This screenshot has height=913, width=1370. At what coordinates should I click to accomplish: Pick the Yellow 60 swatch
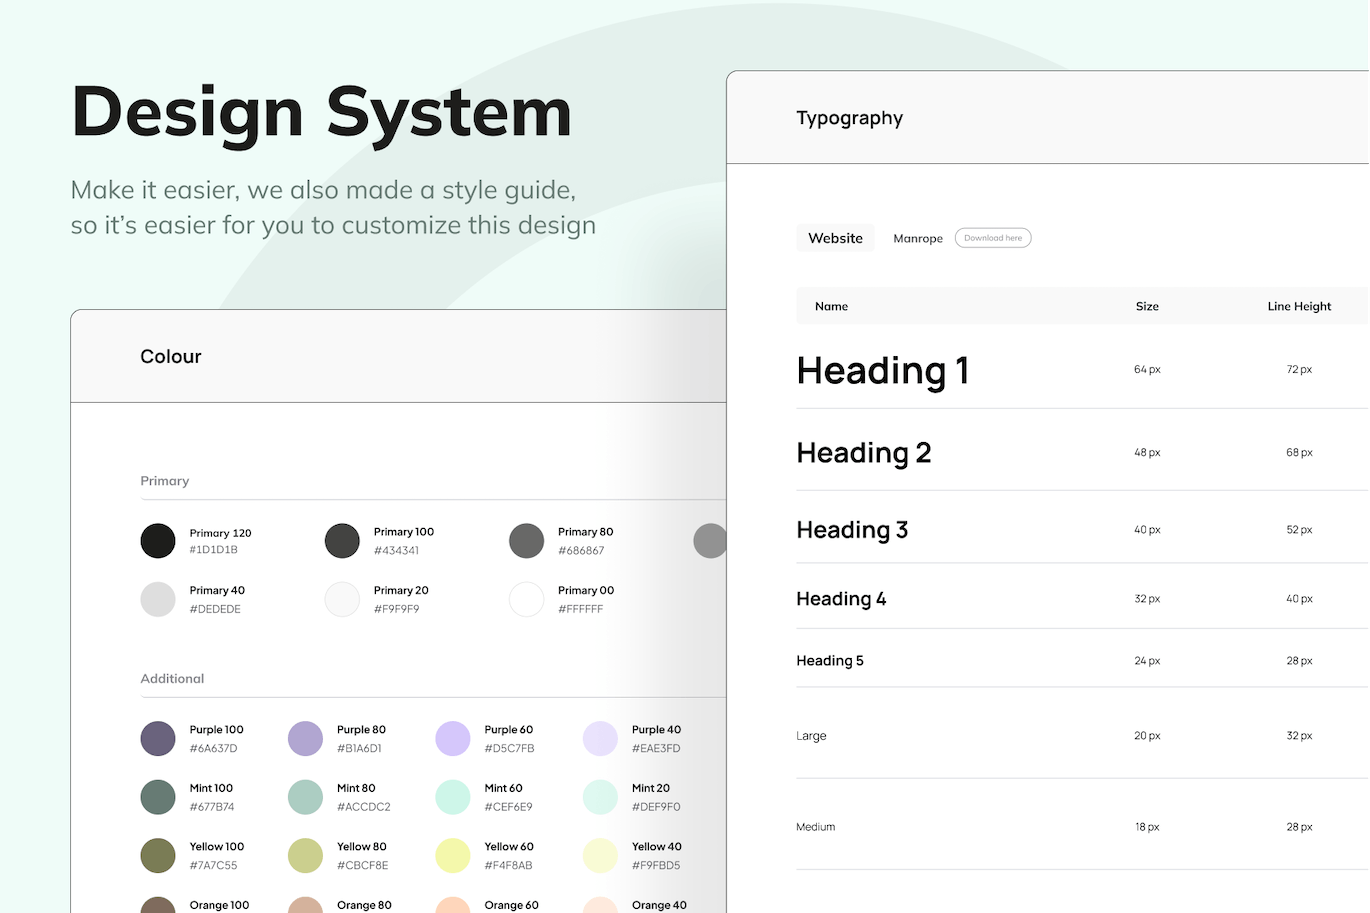point(453,855)
